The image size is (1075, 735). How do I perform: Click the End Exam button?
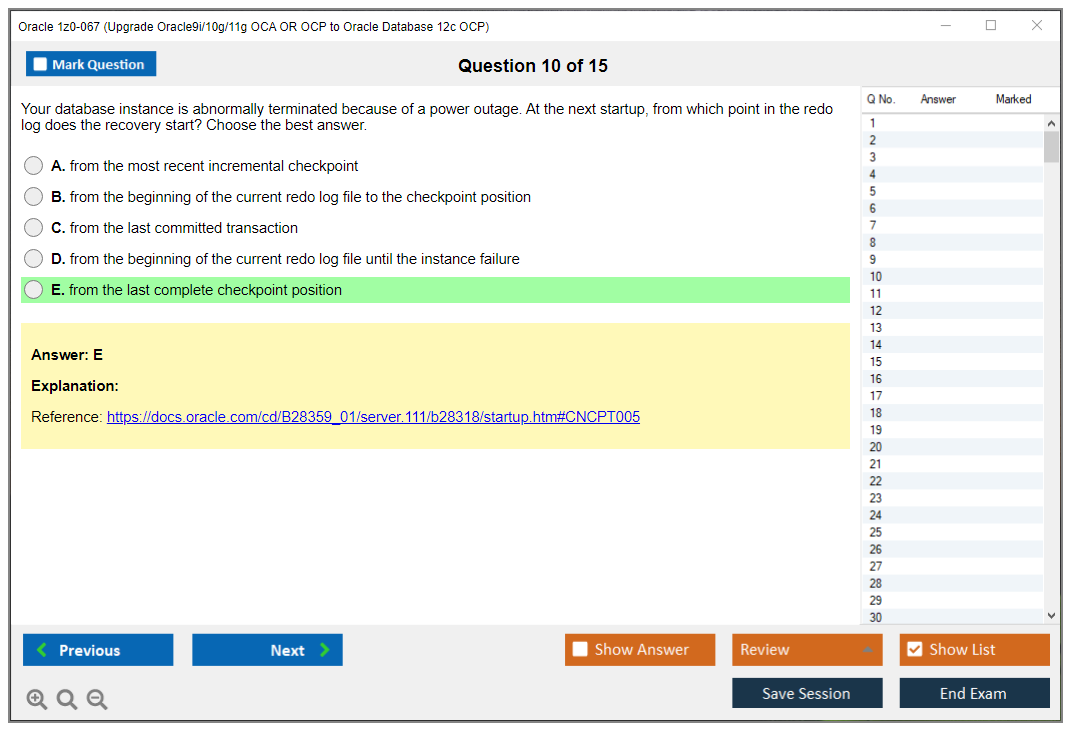(974, 692)
